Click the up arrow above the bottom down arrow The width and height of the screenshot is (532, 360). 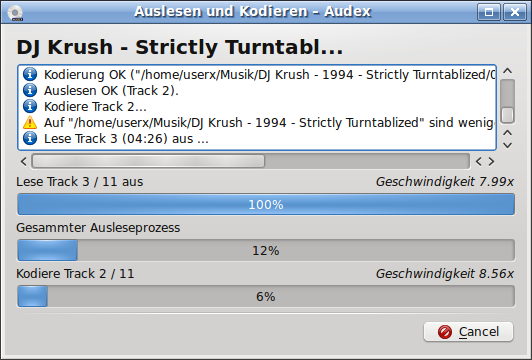click(508, 133)
